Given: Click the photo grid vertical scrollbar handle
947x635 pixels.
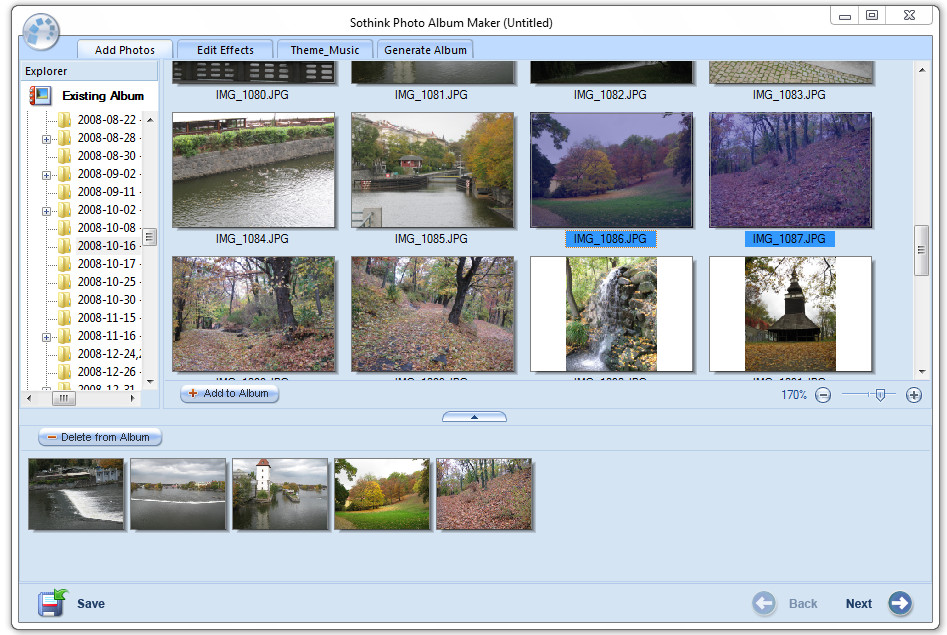Looking at the screenshot, I should tap(922, 250).
